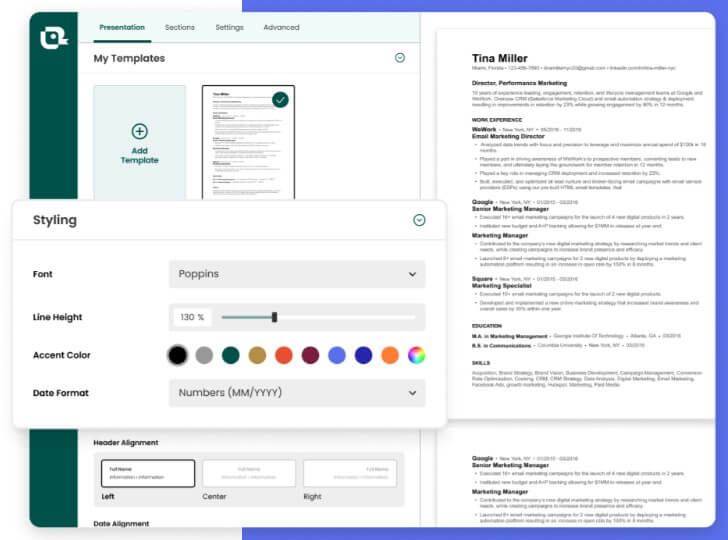This screenshot has height=540, width=728.
Task: Set header alignment to Left
Action: 148,473
